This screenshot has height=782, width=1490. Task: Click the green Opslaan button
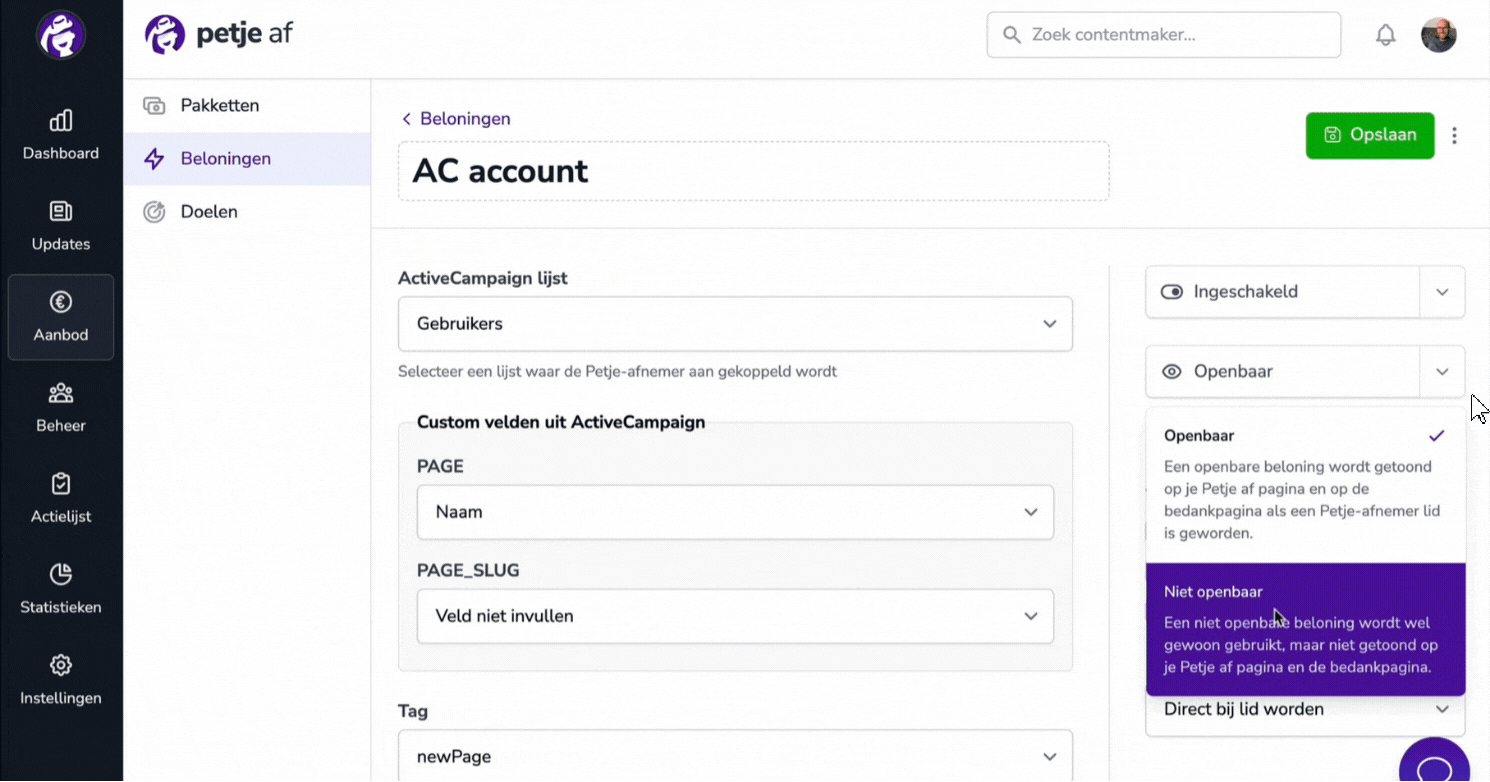click(x=1370, y=135)
